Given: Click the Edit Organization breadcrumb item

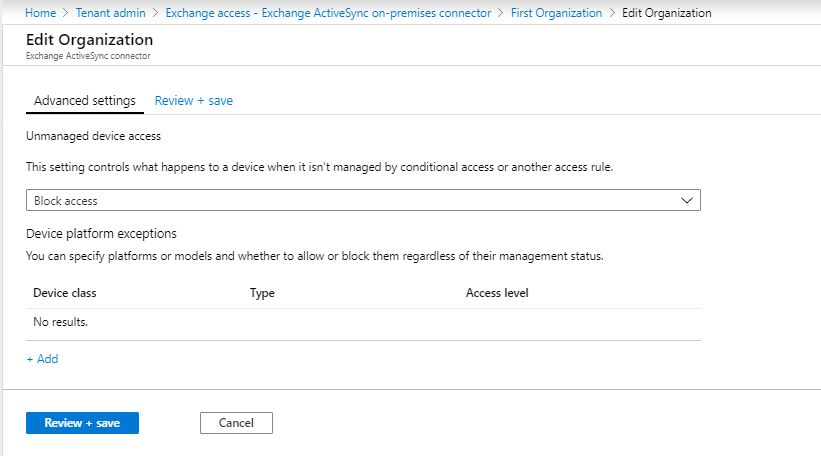Looking at the screenshot, I should tap(667, 13).
